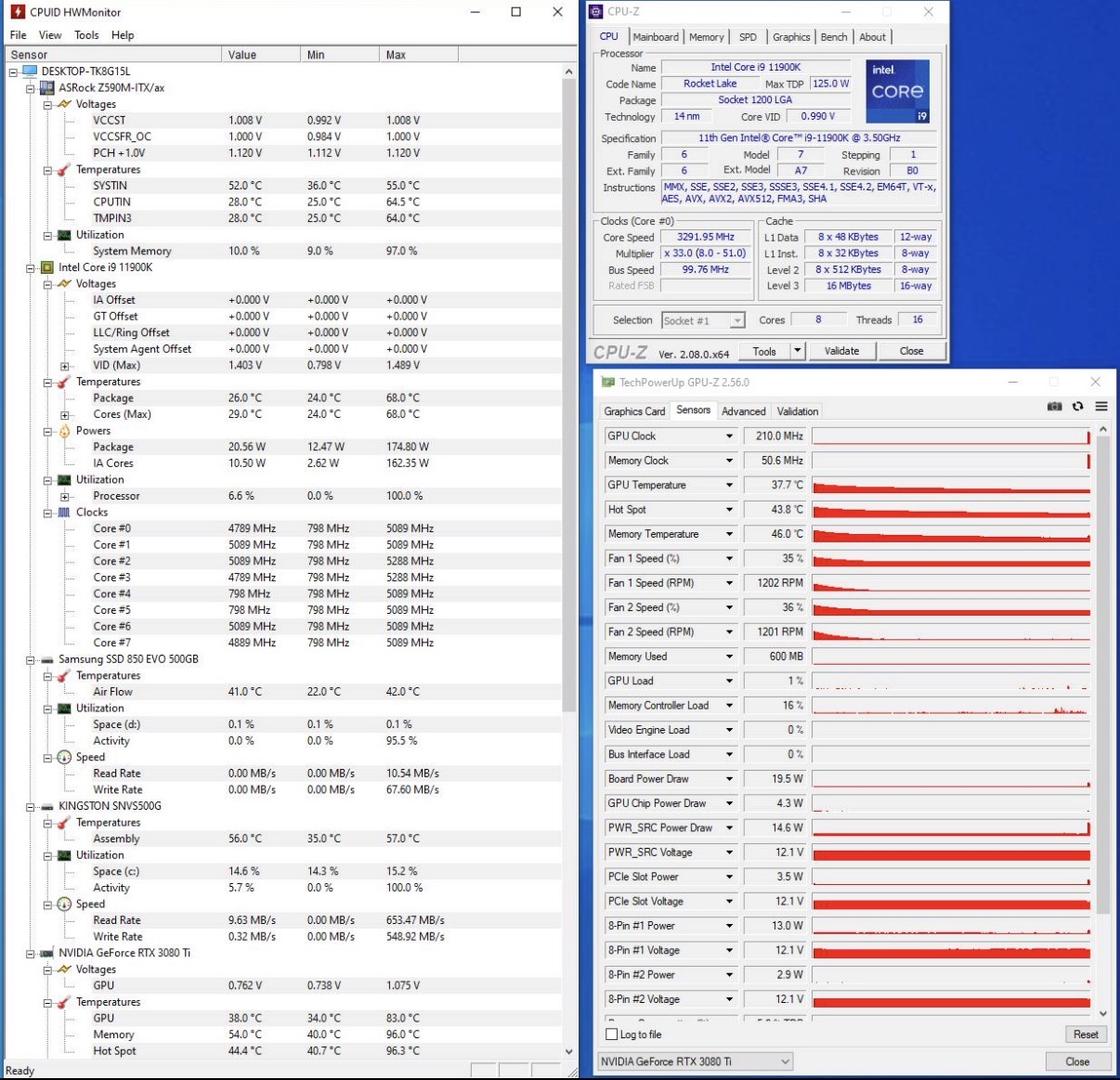Viewport: 1120px width, 1080px height.
Task: Open the GPU Temperature sensor dropdown arrow
Action: coord(729,485)
